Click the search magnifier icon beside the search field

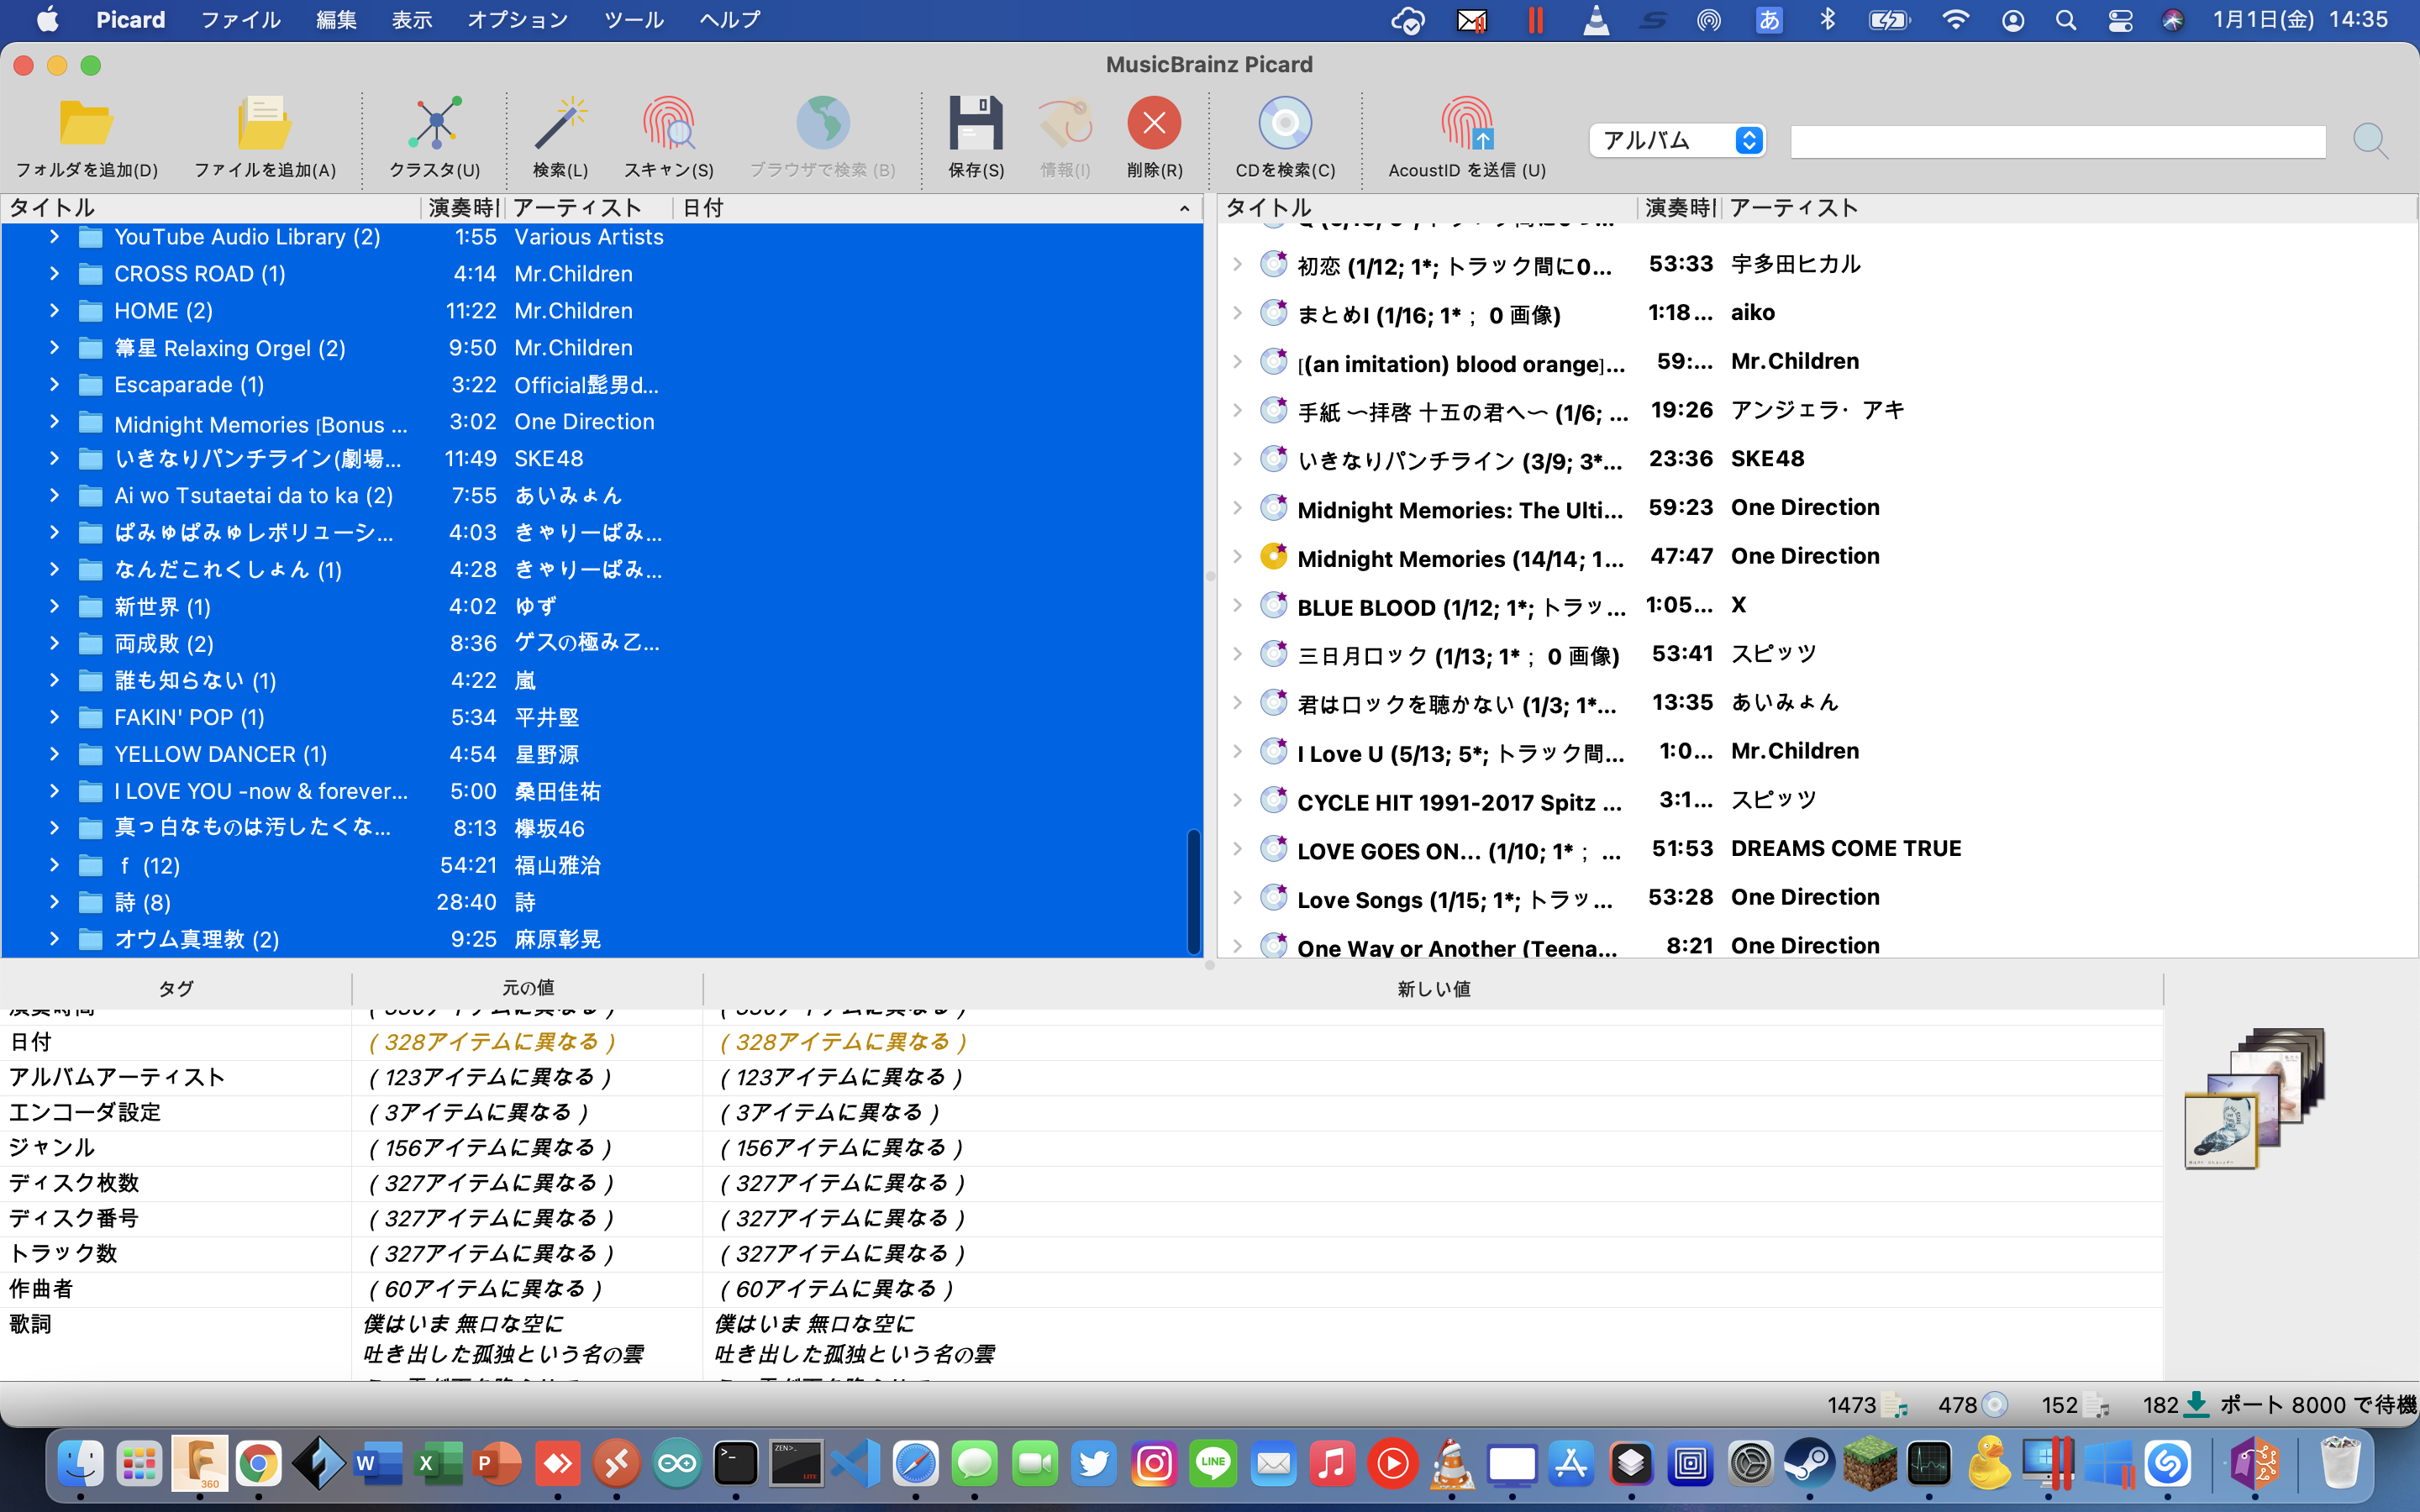tap(2370, 141)
